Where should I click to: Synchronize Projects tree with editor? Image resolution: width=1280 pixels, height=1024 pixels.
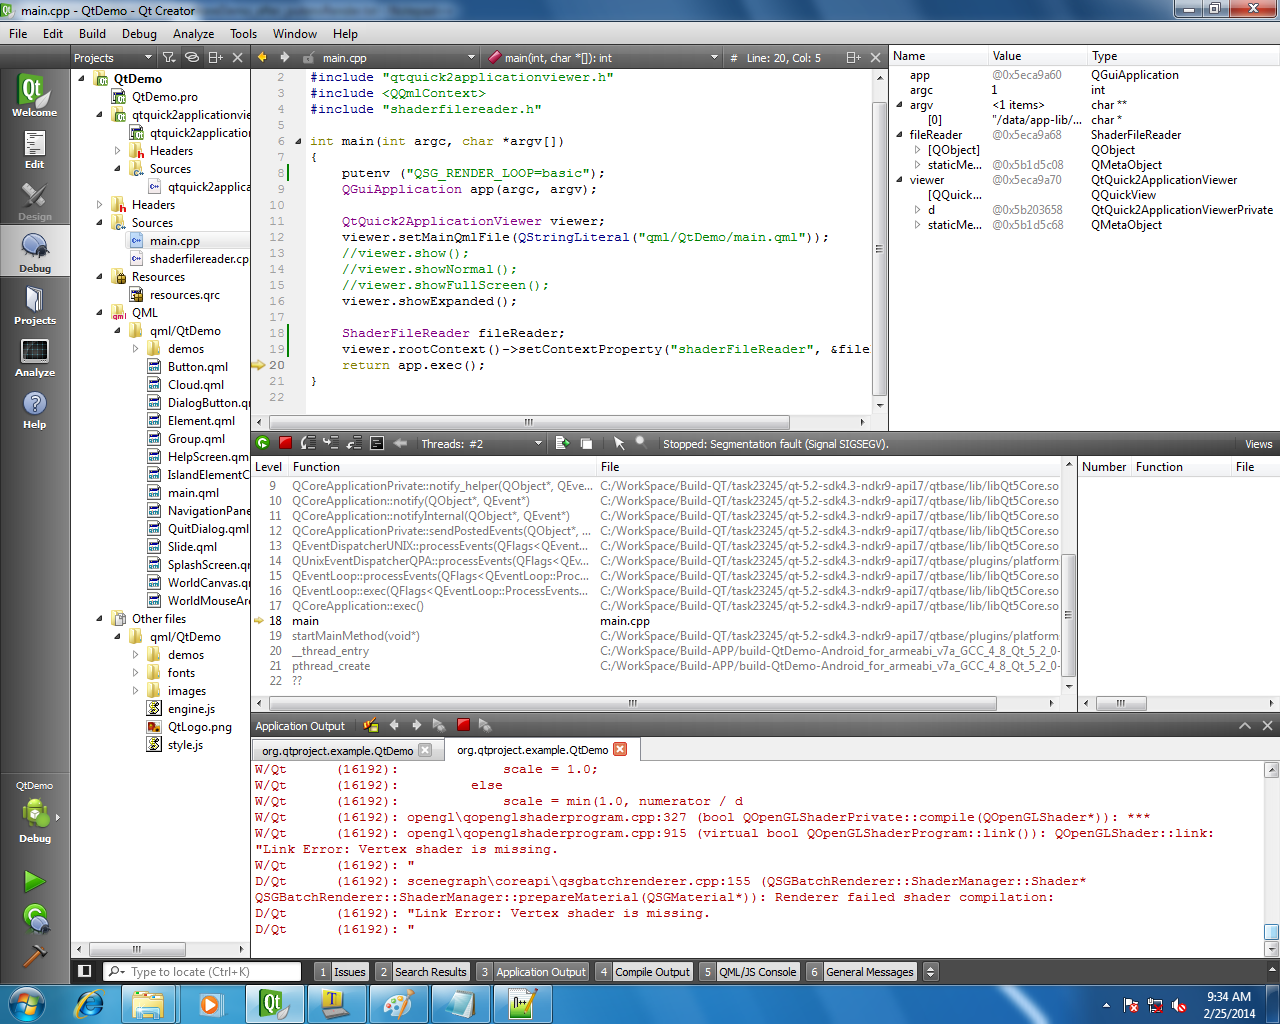[193, 57]
